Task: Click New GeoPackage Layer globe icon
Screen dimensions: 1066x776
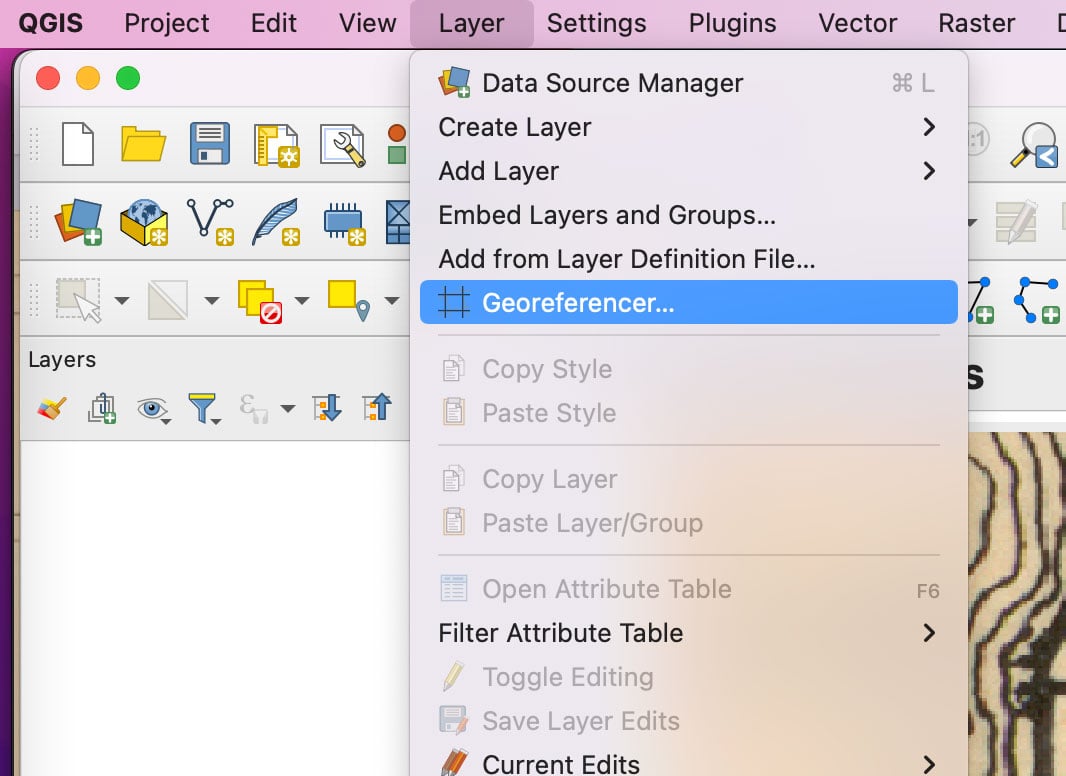Action: (143, 222)
